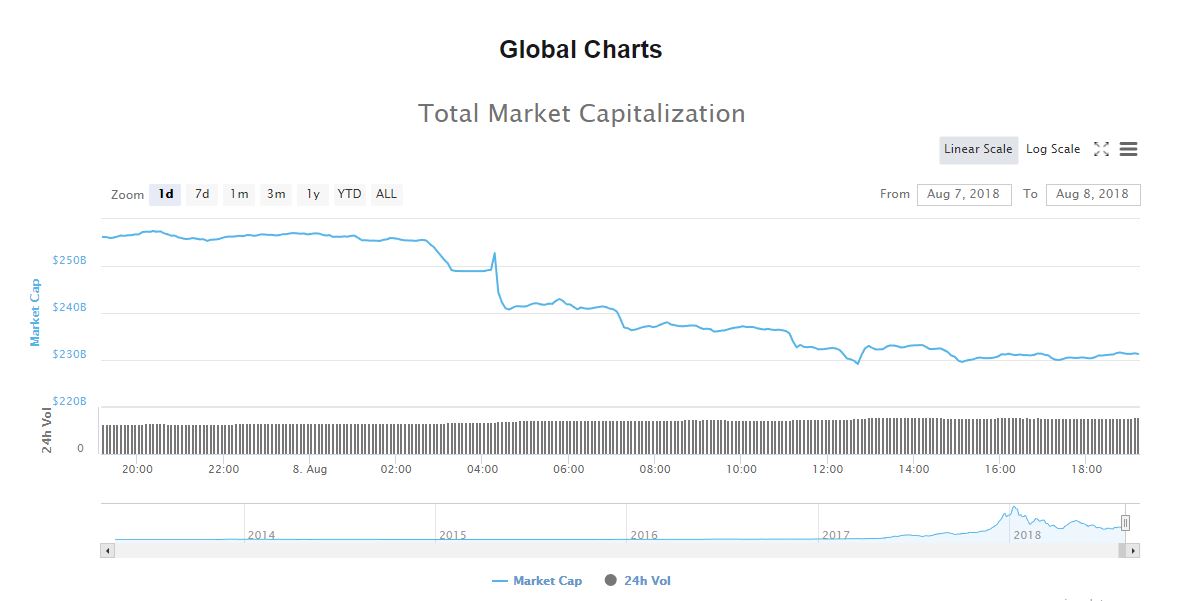The image size is (1185, 601).
Task: Show ALL time zoom range
Action: (x=386, y=194)
